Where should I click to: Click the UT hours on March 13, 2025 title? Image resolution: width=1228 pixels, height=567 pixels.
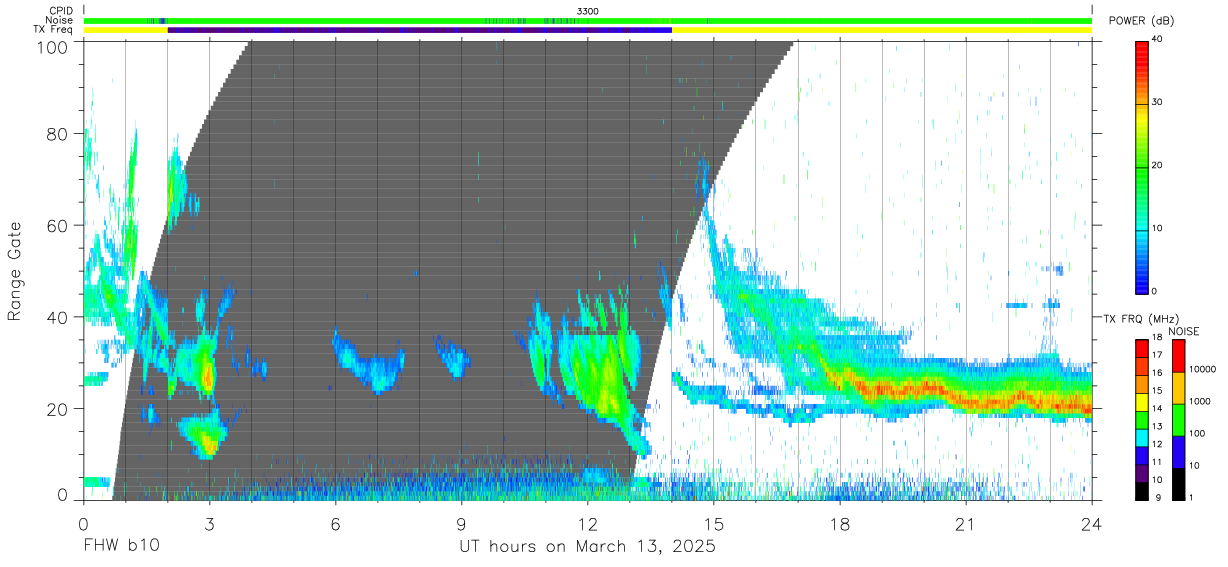587,547
